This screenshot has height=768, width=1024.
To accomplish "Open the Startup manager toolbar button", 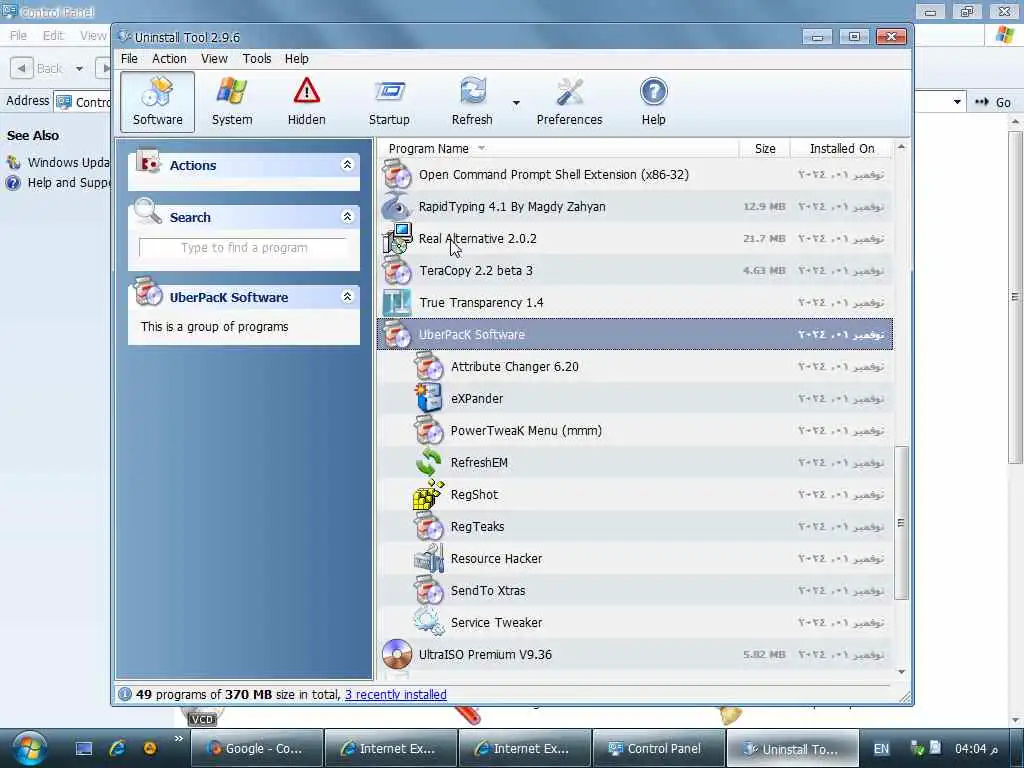I will (x=389, y=102).
